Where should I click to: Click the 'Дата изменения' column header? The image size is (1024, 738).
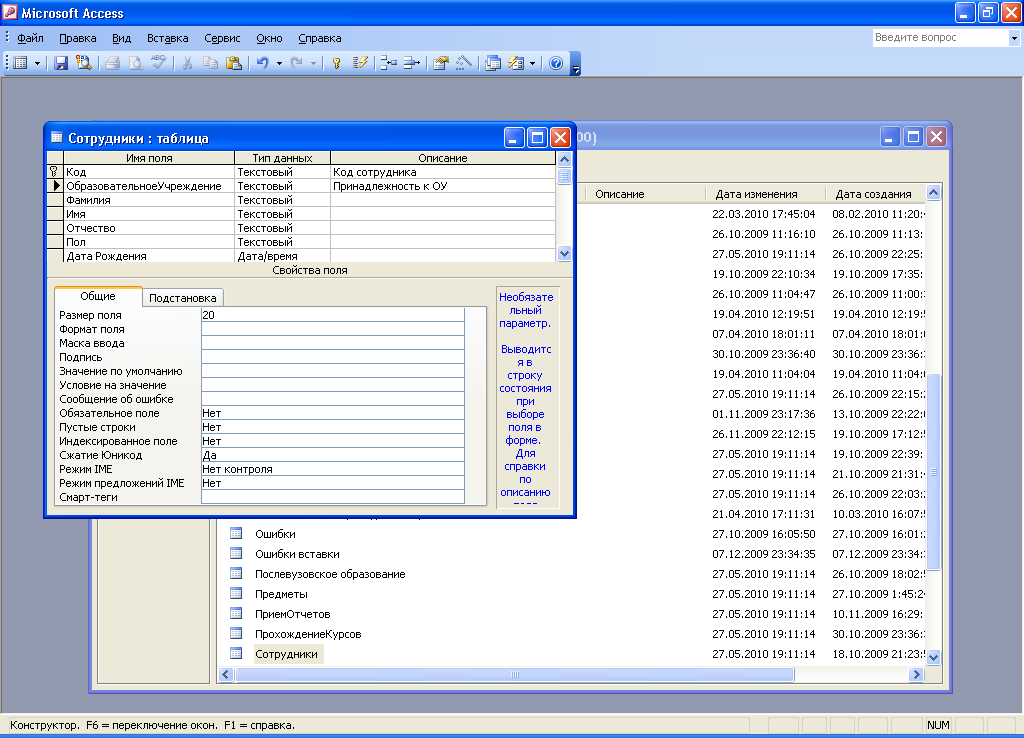(765, 194)
